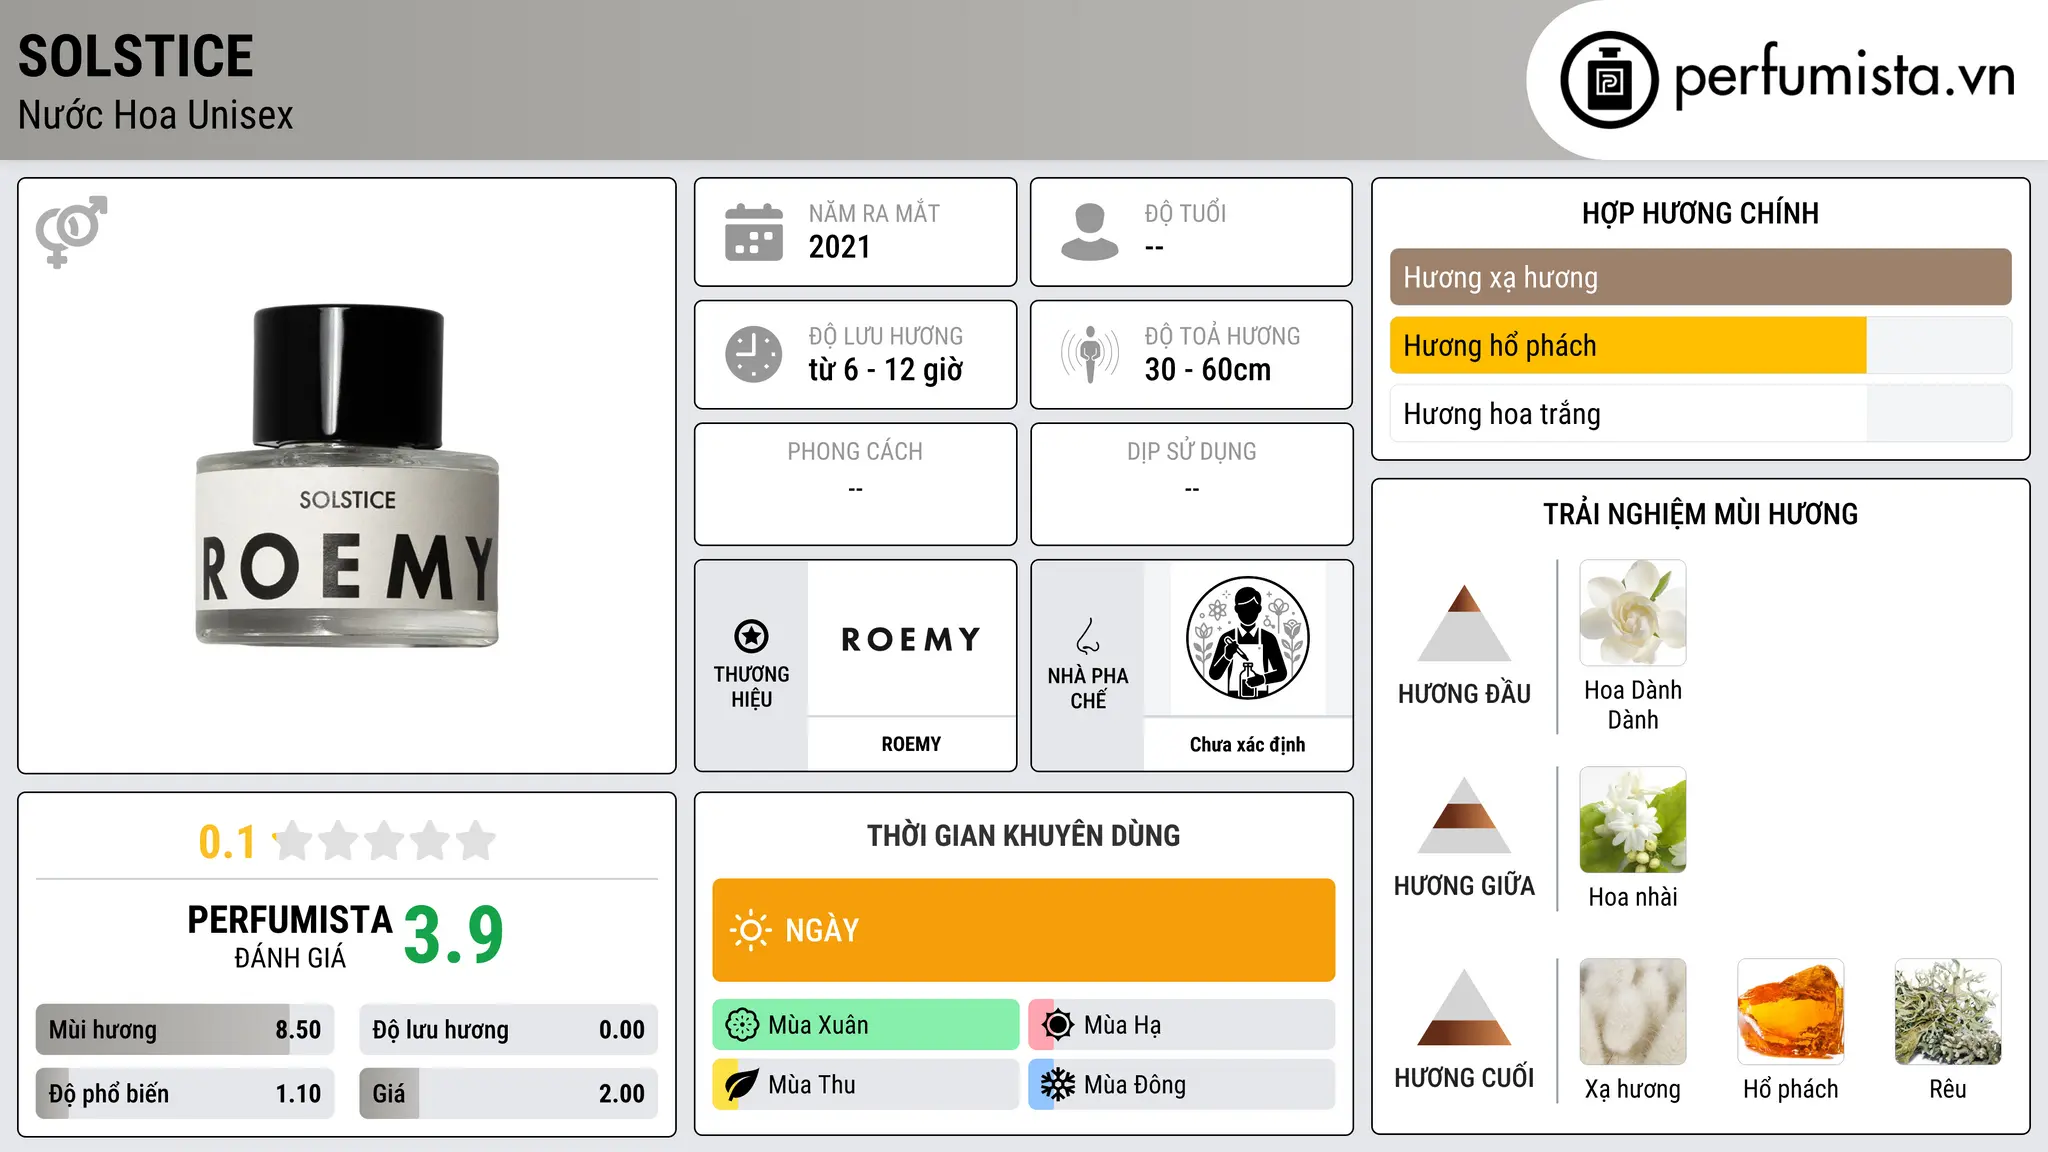Click the pyramid icon above Hương Cuối
The image size is (2048, 1152).
click(x=1464, y=1007)
